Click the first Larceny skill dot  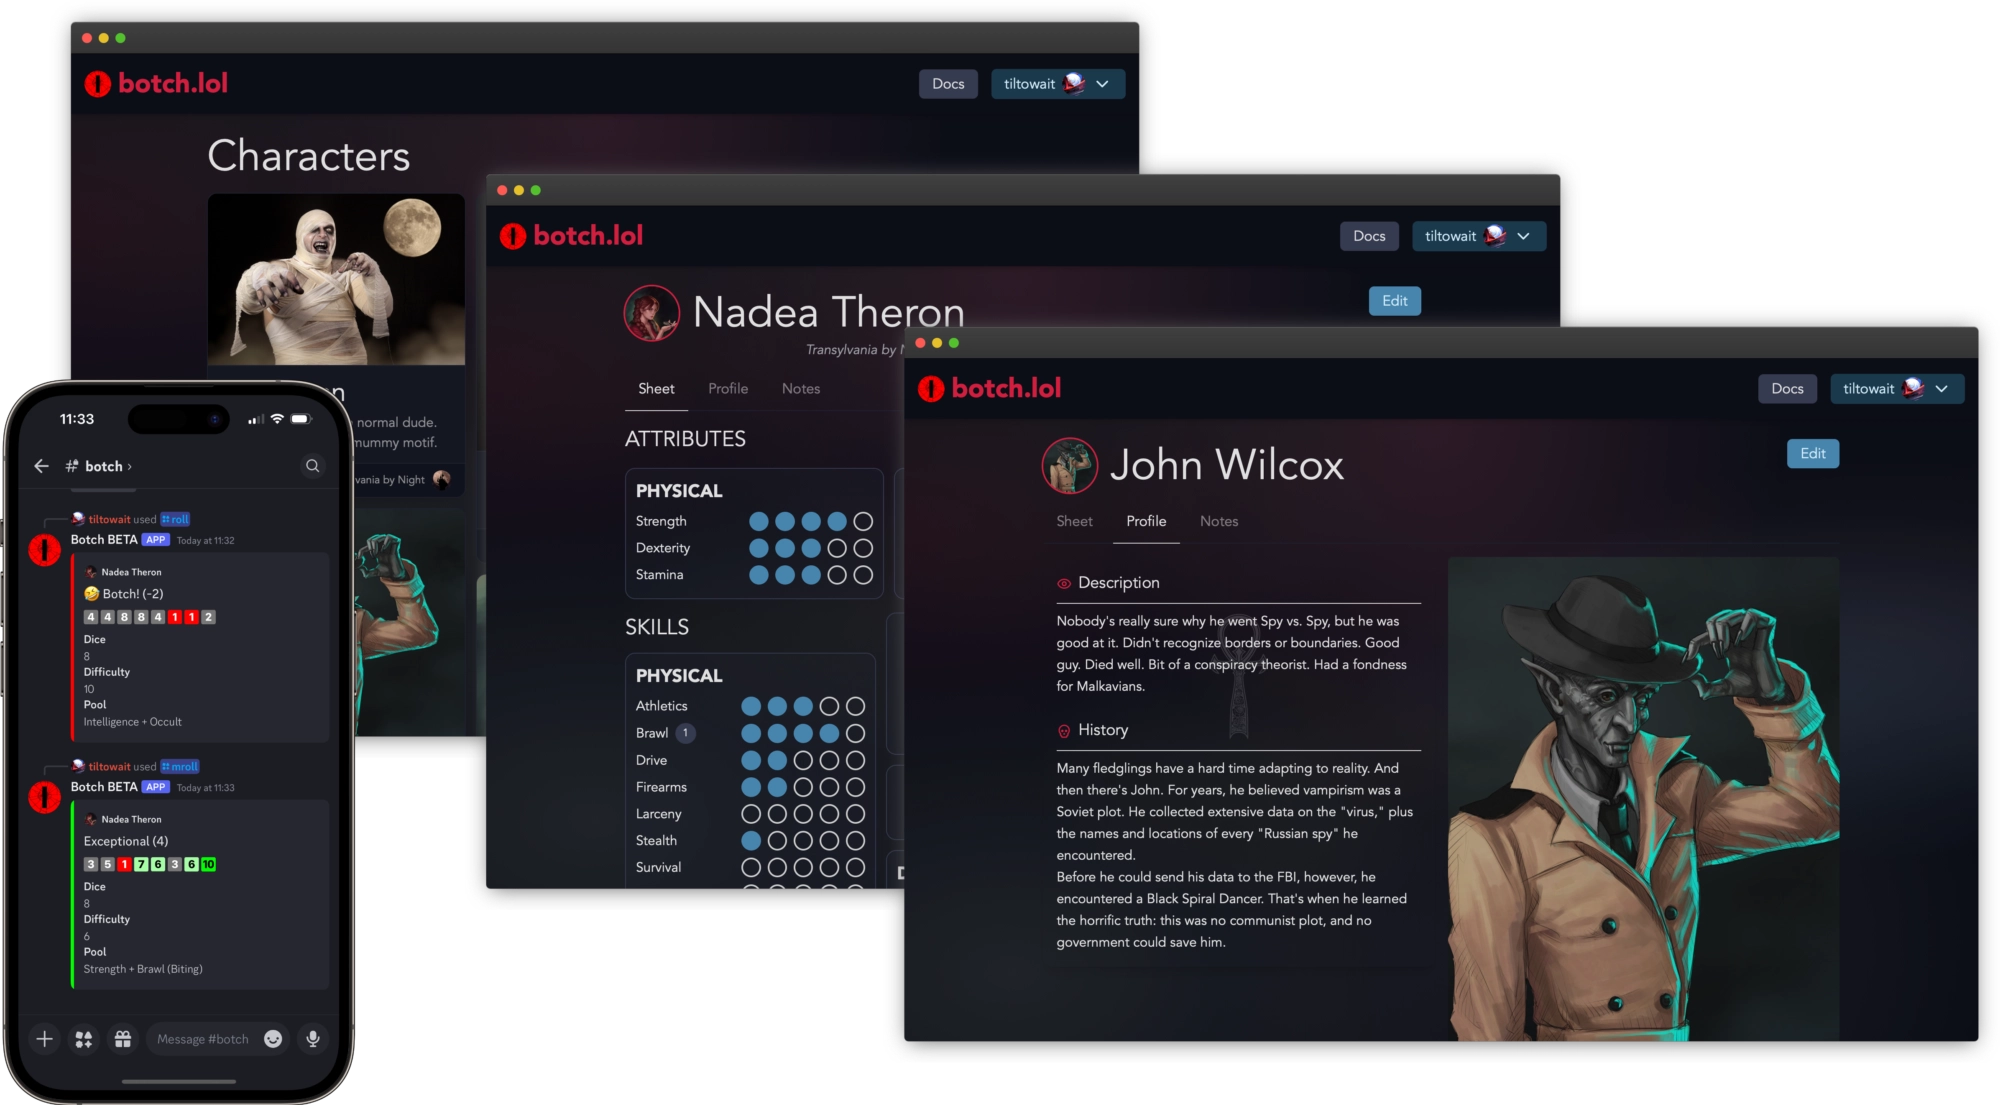click(751, 814)
